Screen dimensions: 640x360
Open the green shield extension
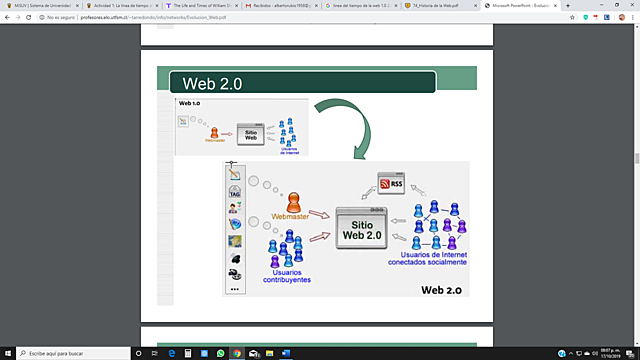tap(586, 18)
